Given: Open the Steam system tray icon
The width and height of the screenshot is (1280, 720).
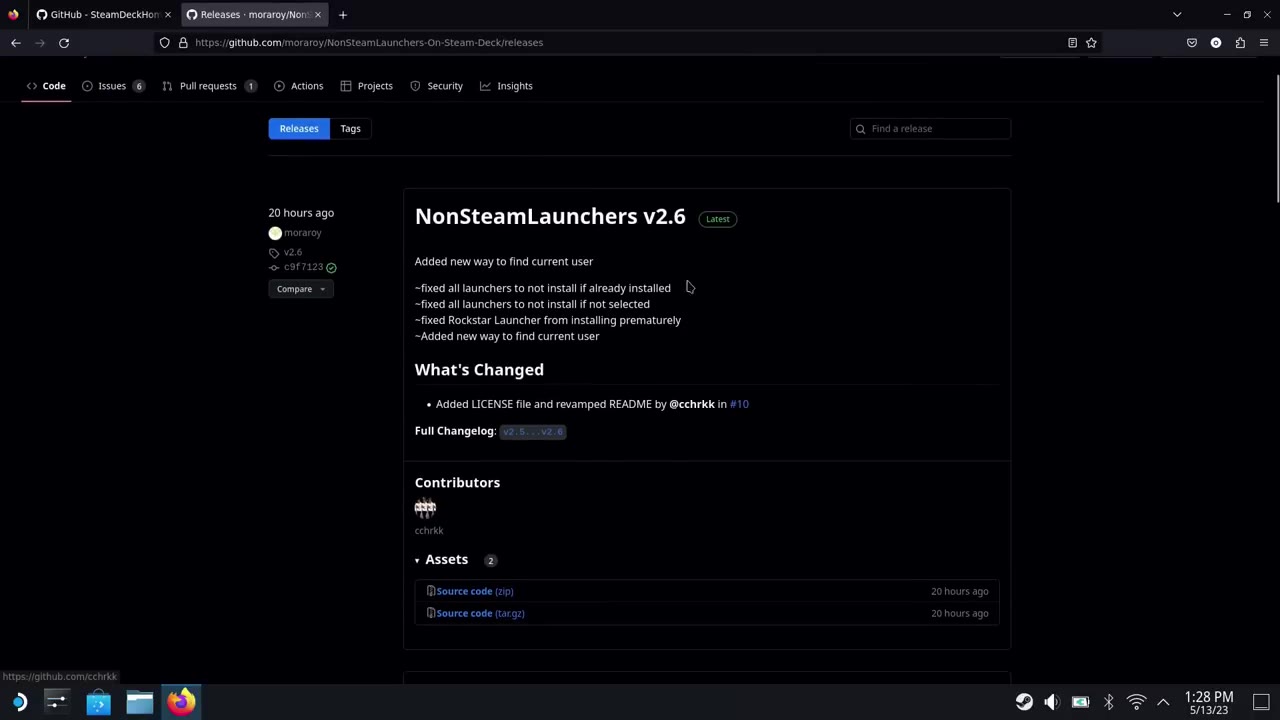Looking at the screenshot, I should (1024, 702).
